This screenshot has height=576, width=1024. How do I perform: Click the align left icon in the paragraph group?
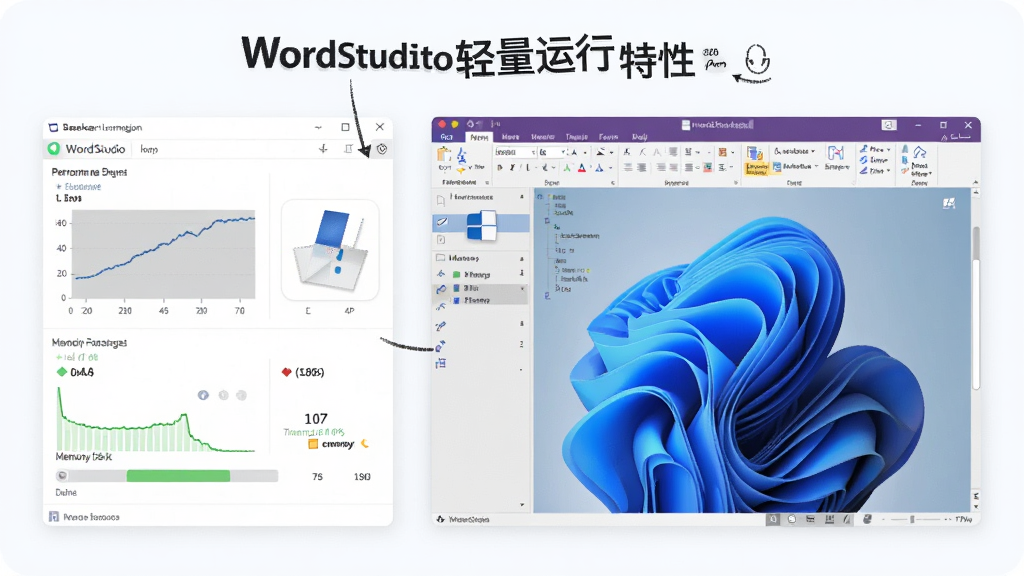coord(628,168)
